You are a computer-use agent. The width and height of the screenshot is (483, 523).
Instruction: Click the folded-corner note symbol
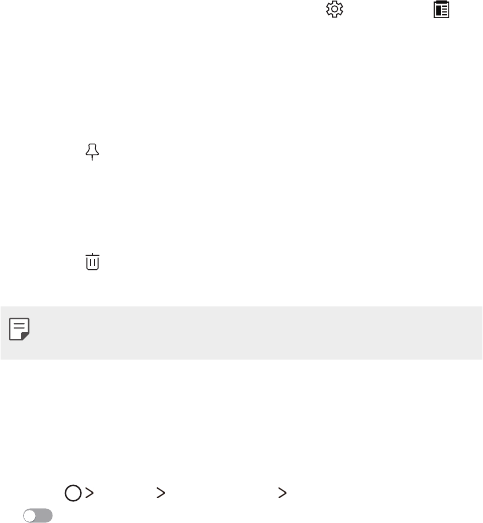pos(19,329)
